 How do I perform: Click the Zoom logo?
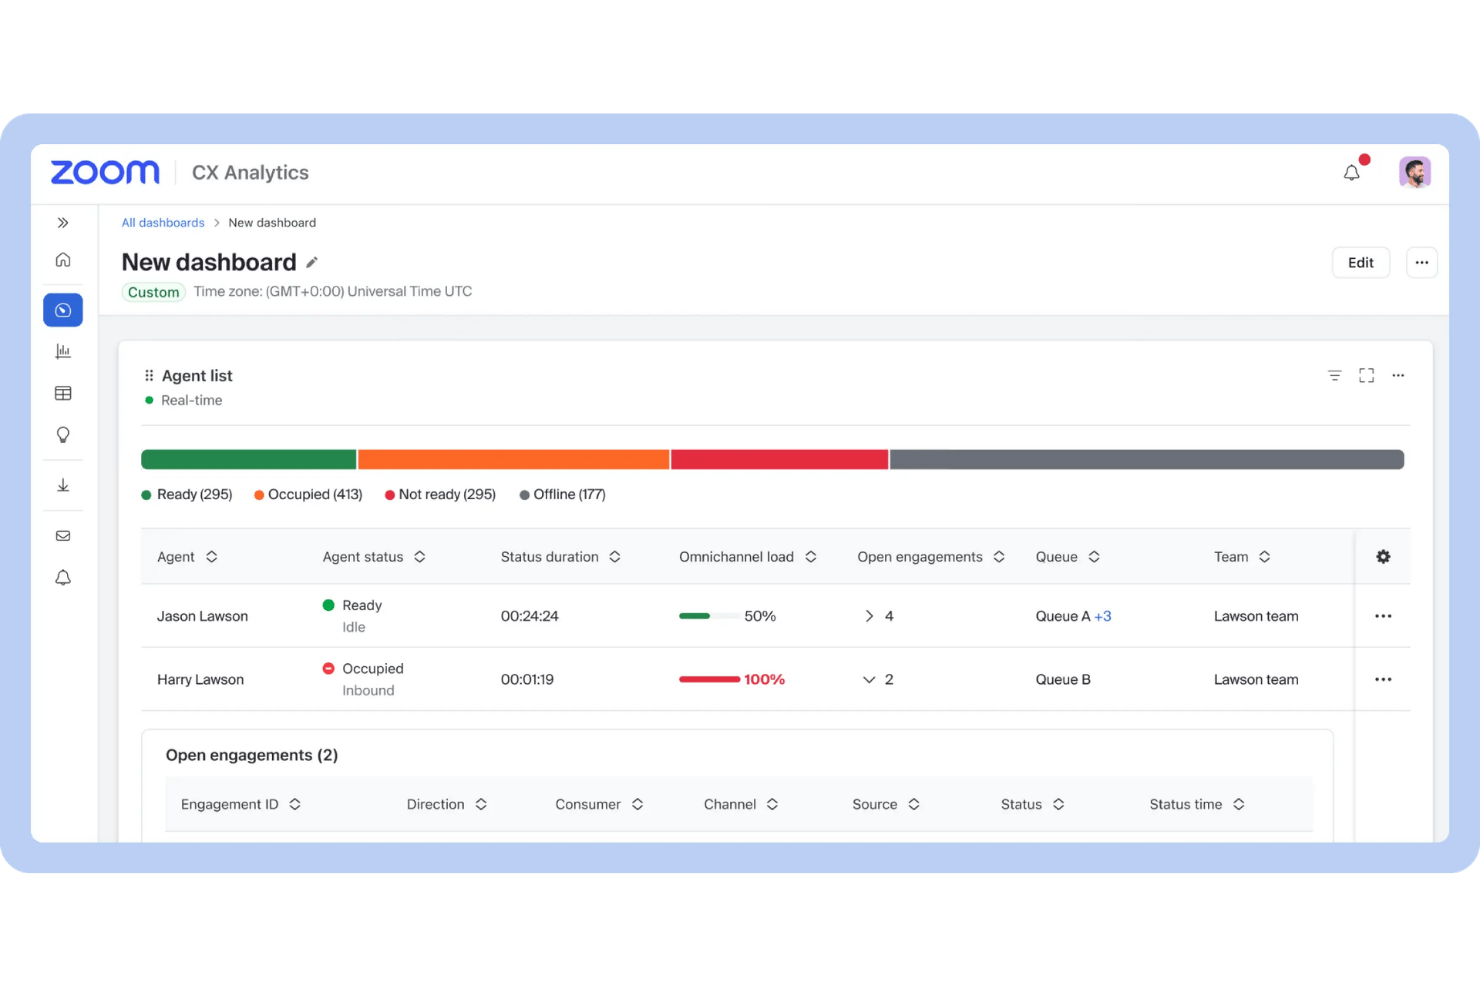(105, 172)
